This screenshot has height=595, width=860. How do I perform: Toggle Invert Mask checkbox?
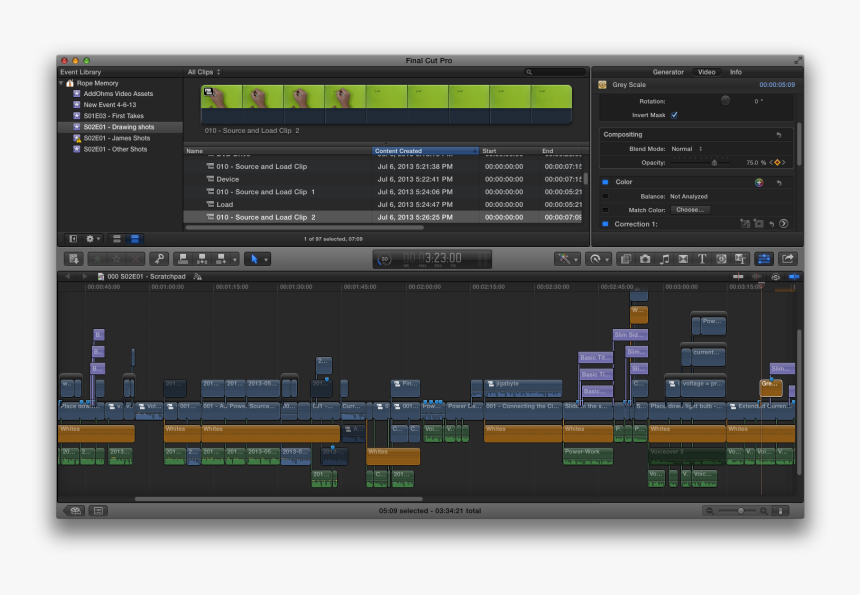[x=674, y=115]
